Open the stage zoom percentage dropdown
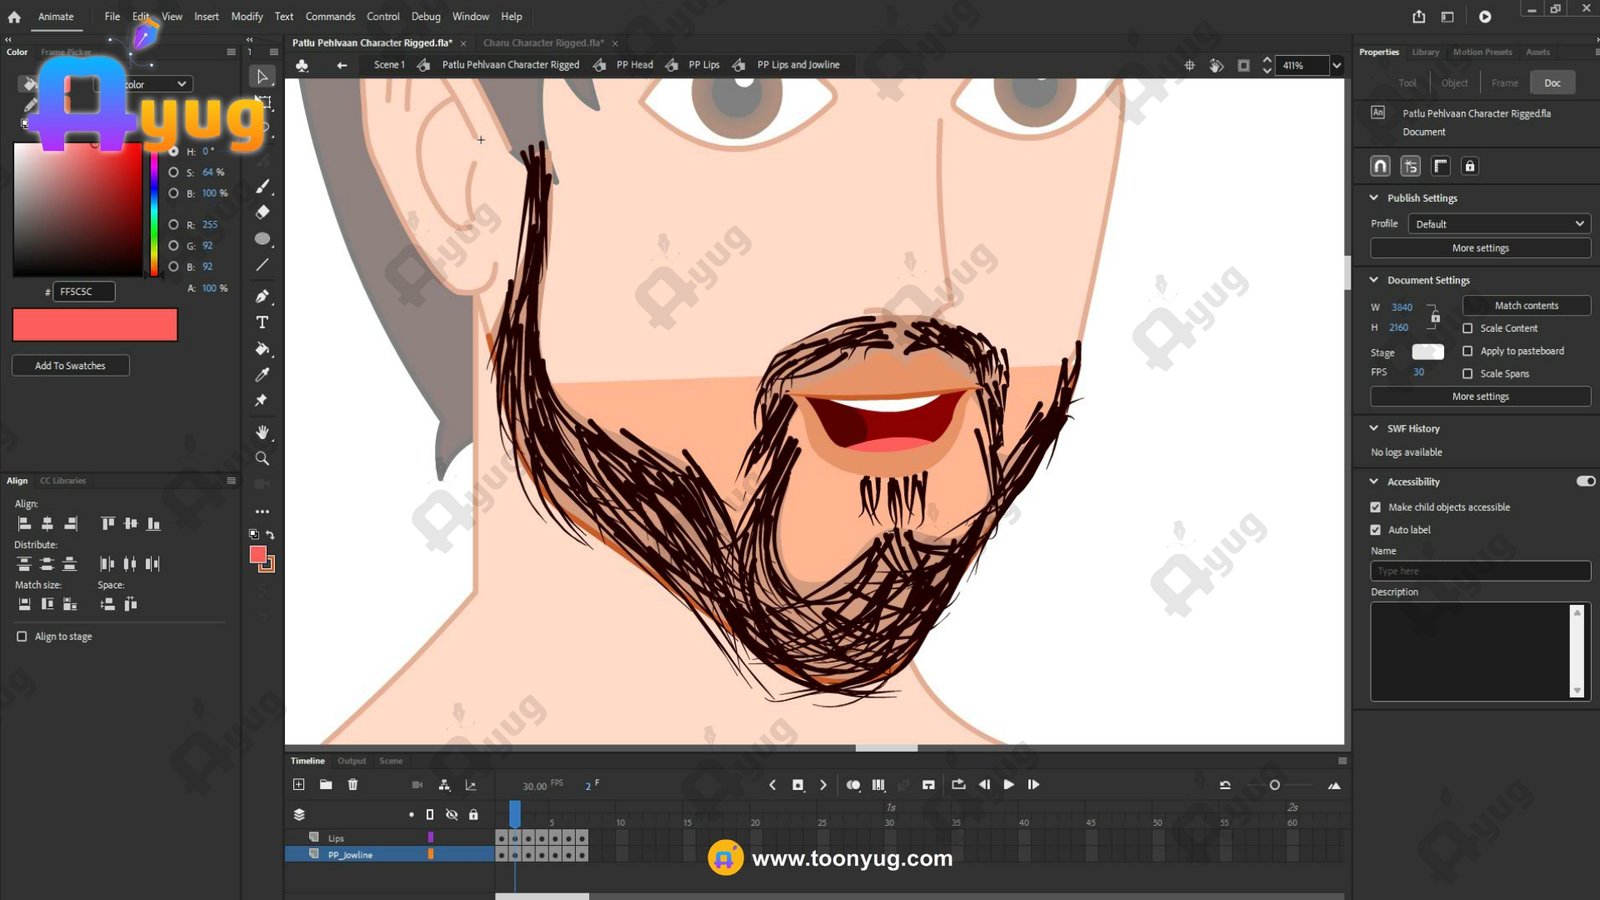Image resolution: width=1600 pixels, height=900 pixels. click(1337, 65)
